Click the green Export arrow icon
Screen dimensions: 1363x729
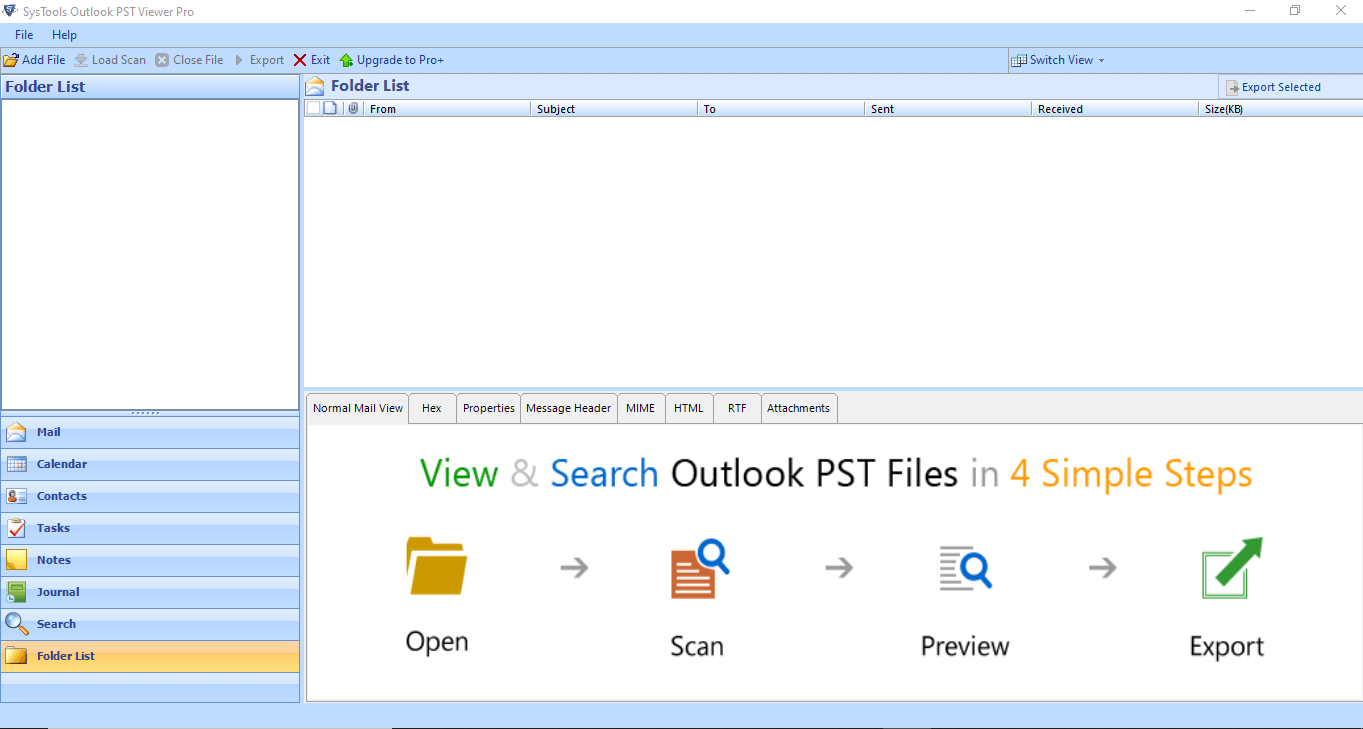[x=1232, y=568]
